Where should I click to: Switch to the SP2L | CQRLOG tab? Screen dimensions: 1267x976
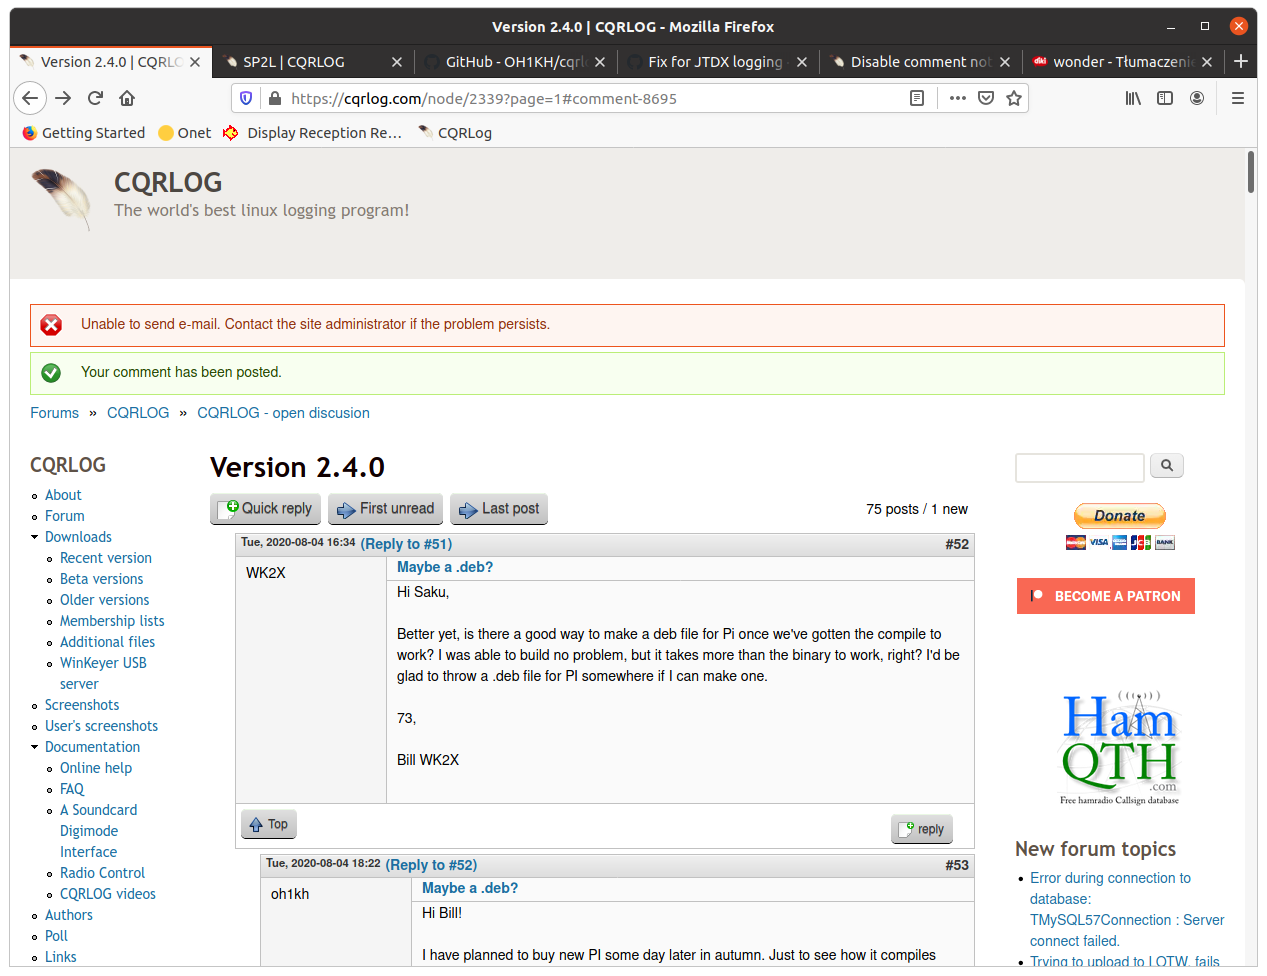[313, 62]
